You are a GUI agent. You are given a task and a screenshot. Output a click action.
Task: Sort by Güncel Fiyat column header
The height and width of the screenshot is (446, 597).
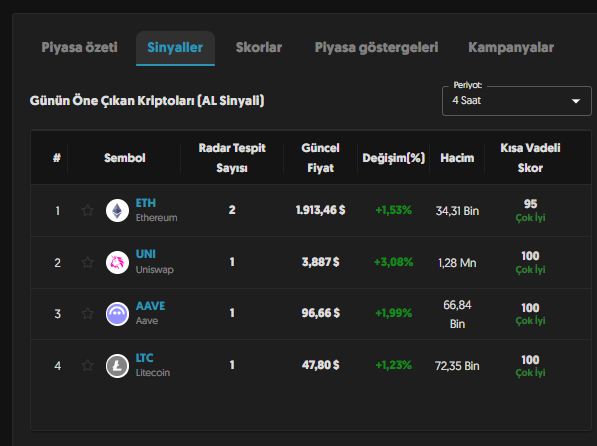coord(320,158)
